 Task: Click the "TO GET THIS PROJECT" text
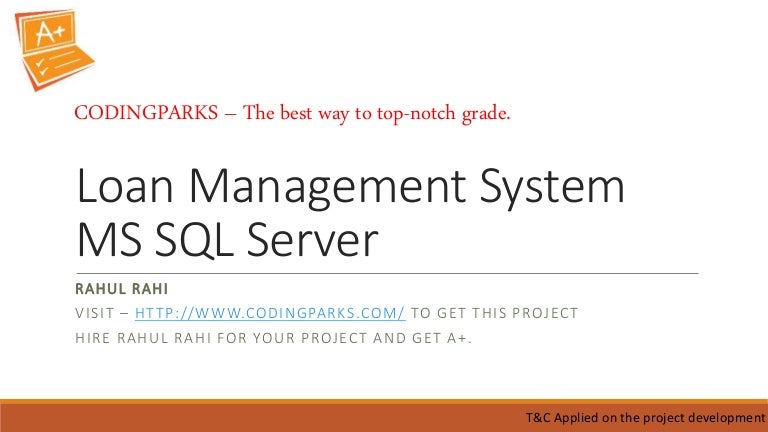[494, 313]
